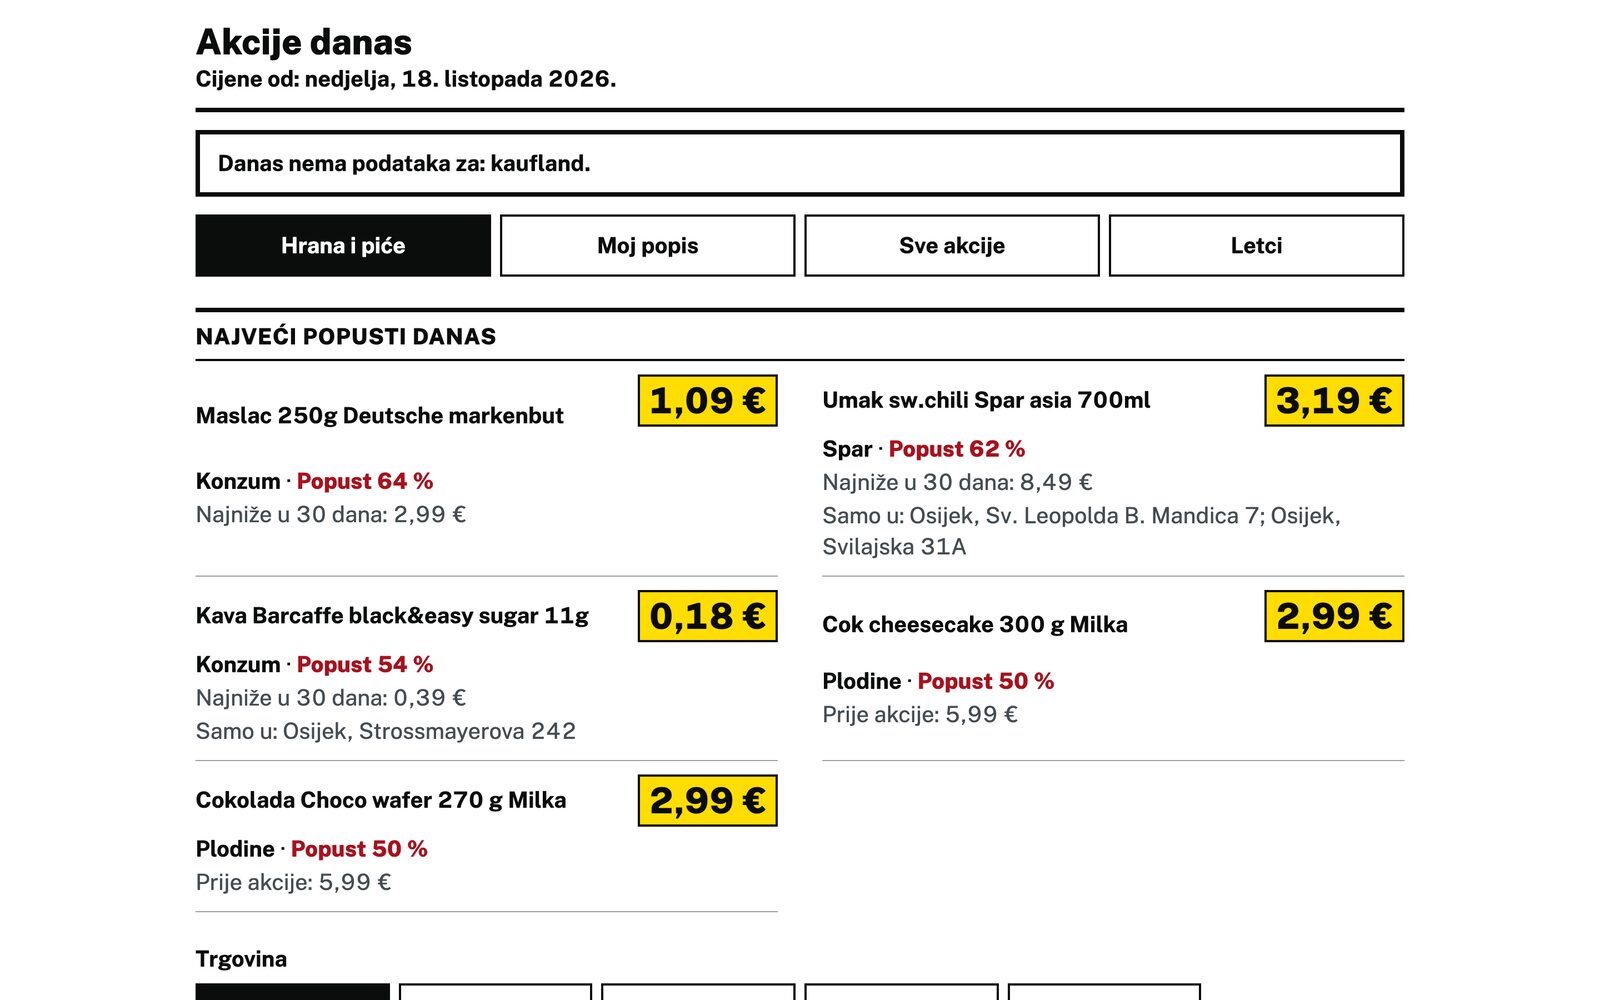The height and width of the screenshot is (1000, 1600).
Task: Switch to the Moj popis tab
Action: [x=647, y=245]
